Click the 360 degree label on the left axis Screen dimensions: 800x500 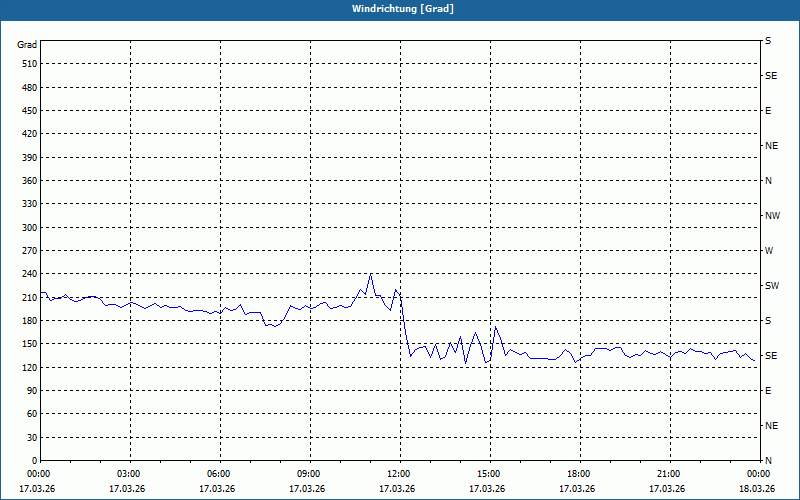click(x=27, y=181)
